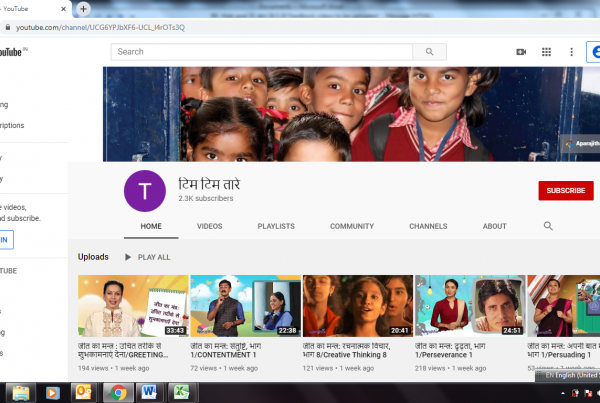
Task: Click the Creative Thinking 8 video title
Action: click(x=346, y=350)
